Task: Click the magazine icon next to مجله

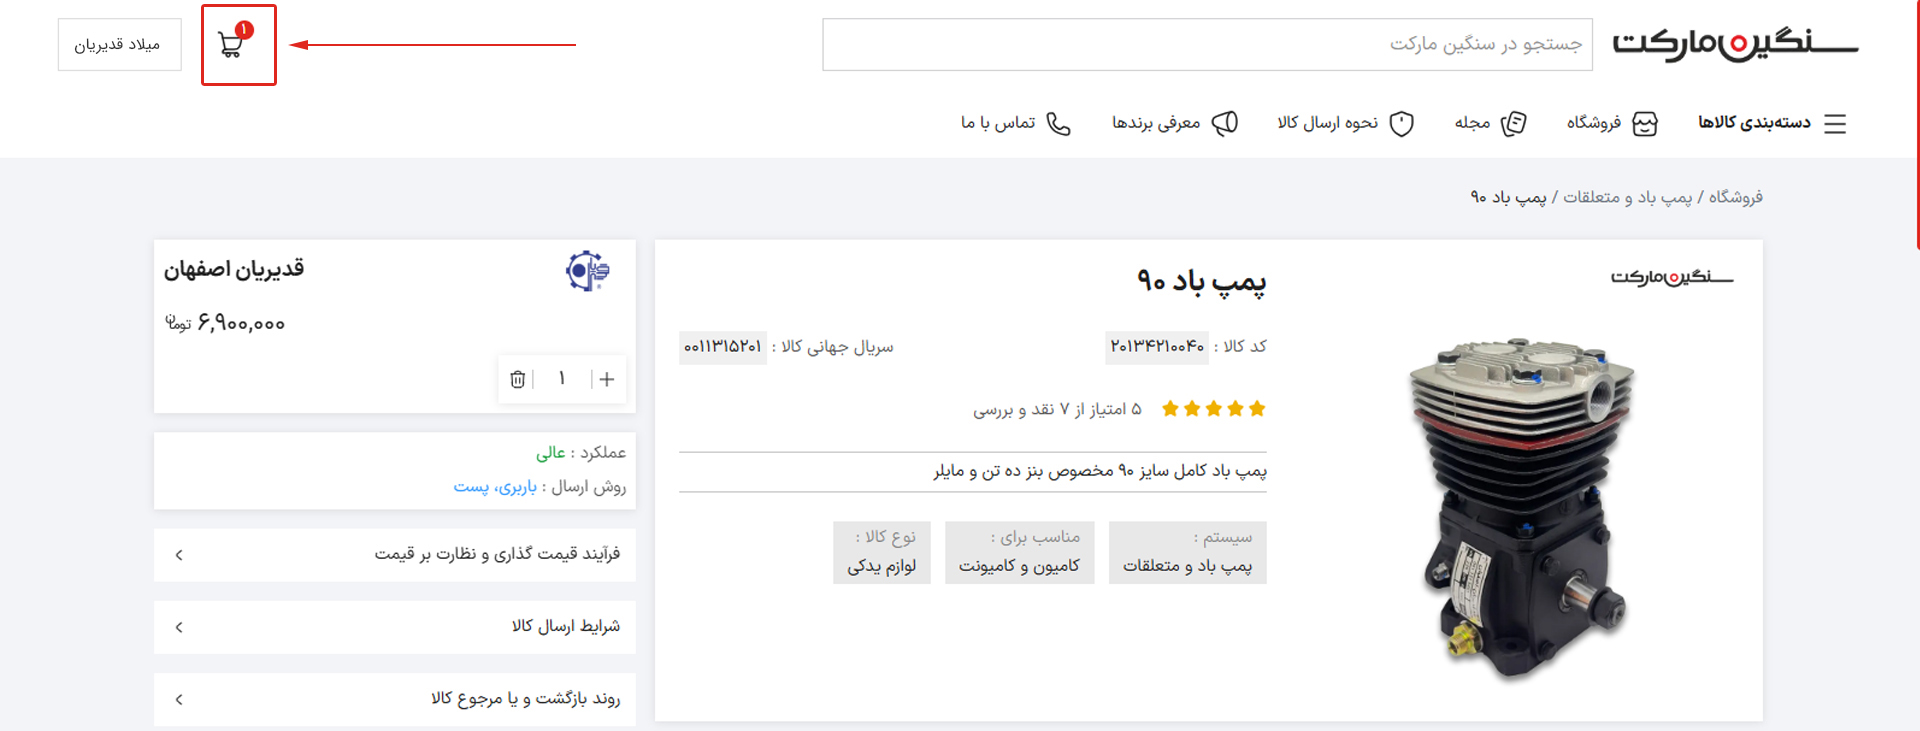Action: coord(1514,123)
